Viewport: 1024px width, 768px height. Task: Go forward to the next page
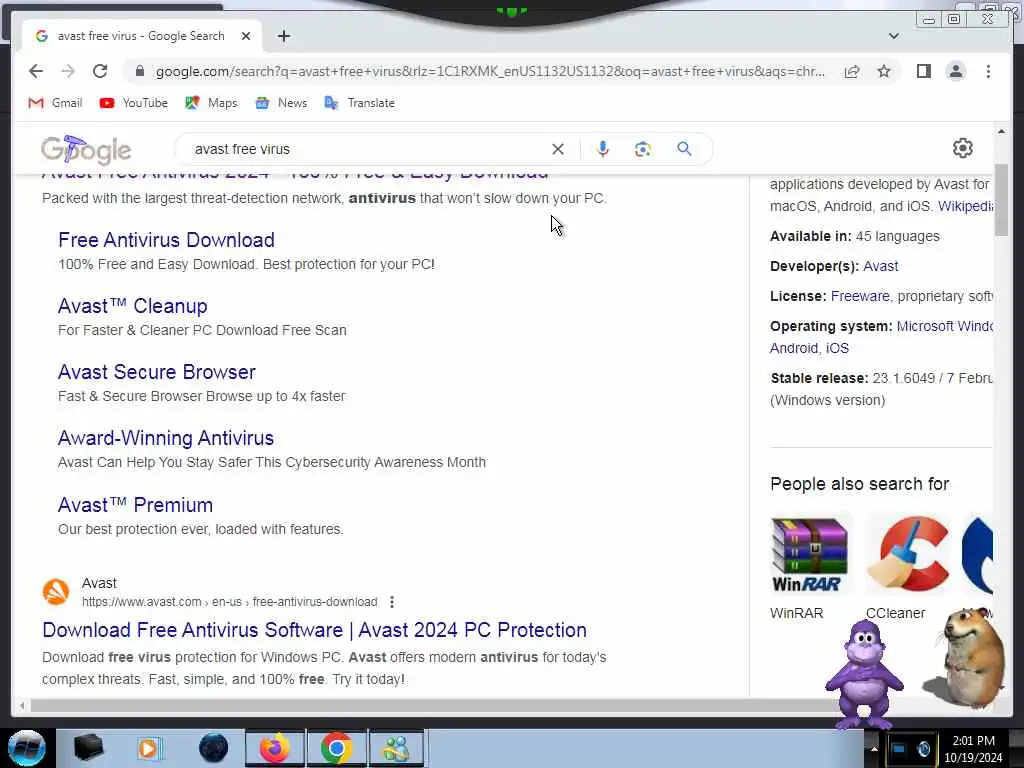pyautogui.click(x=68, y=71)
